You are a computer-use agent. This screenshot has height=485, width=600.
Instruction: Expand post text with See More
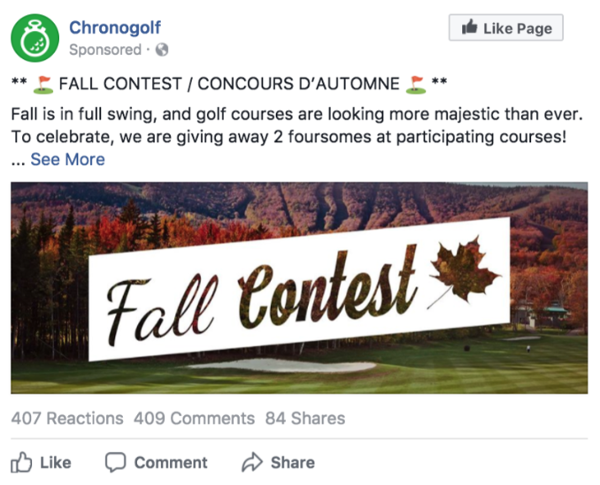[68, 160]
